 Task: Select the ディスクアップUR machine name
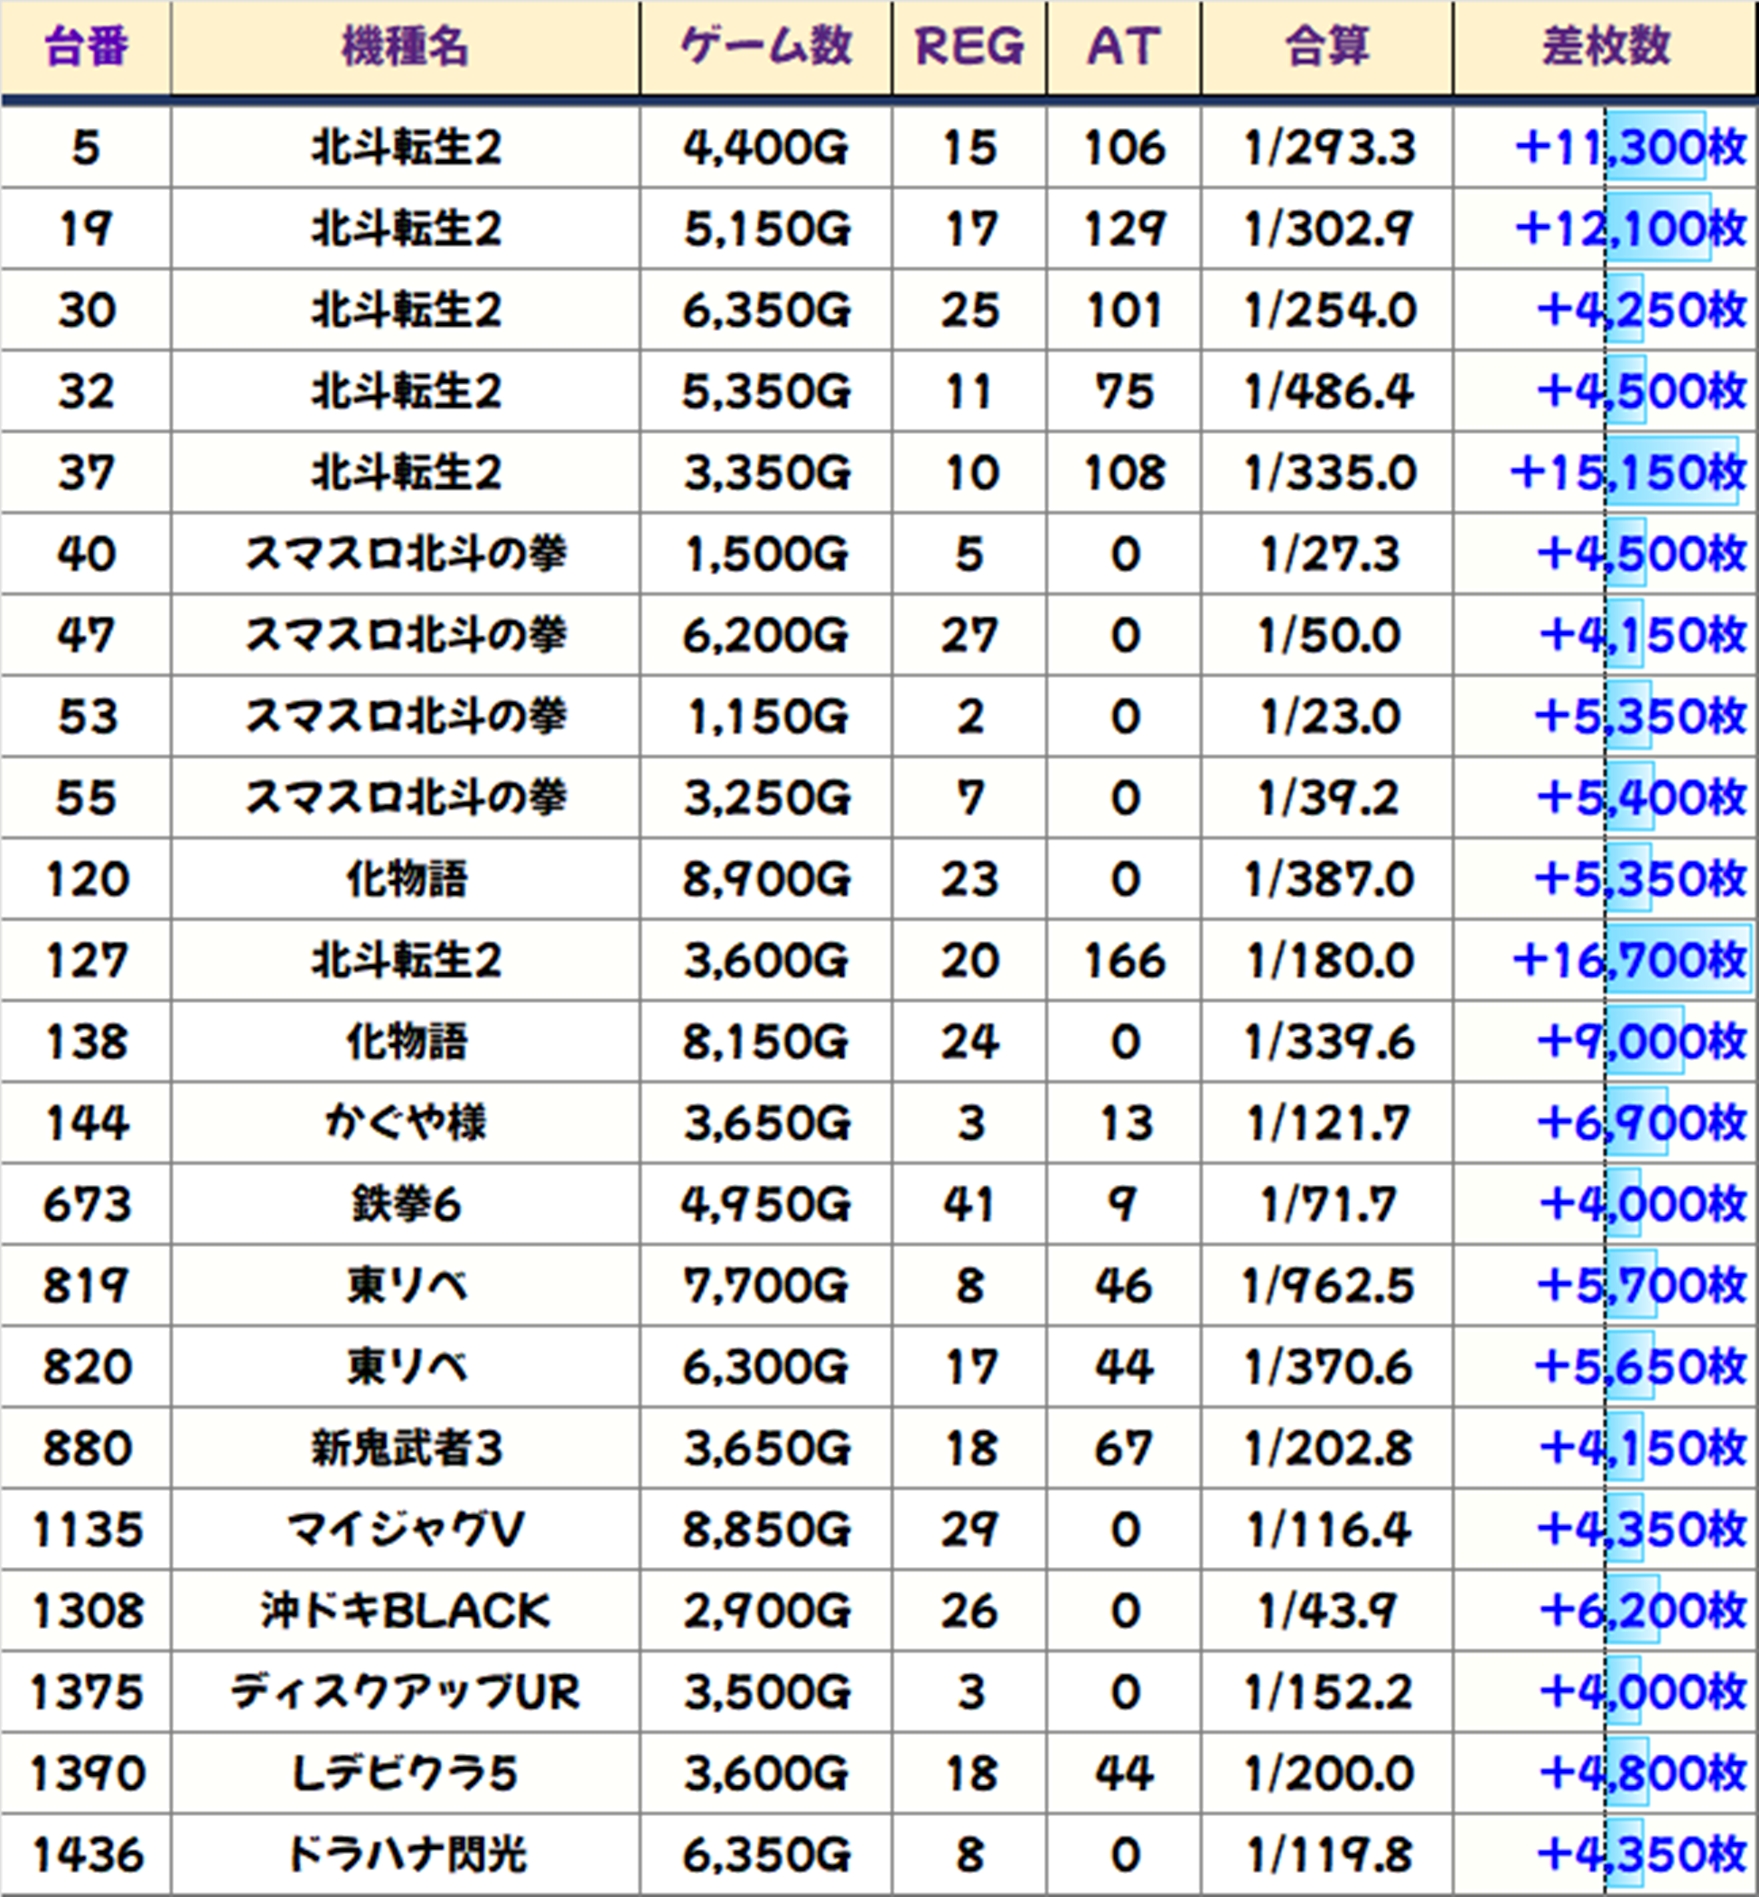click(x=405, y=1692)
